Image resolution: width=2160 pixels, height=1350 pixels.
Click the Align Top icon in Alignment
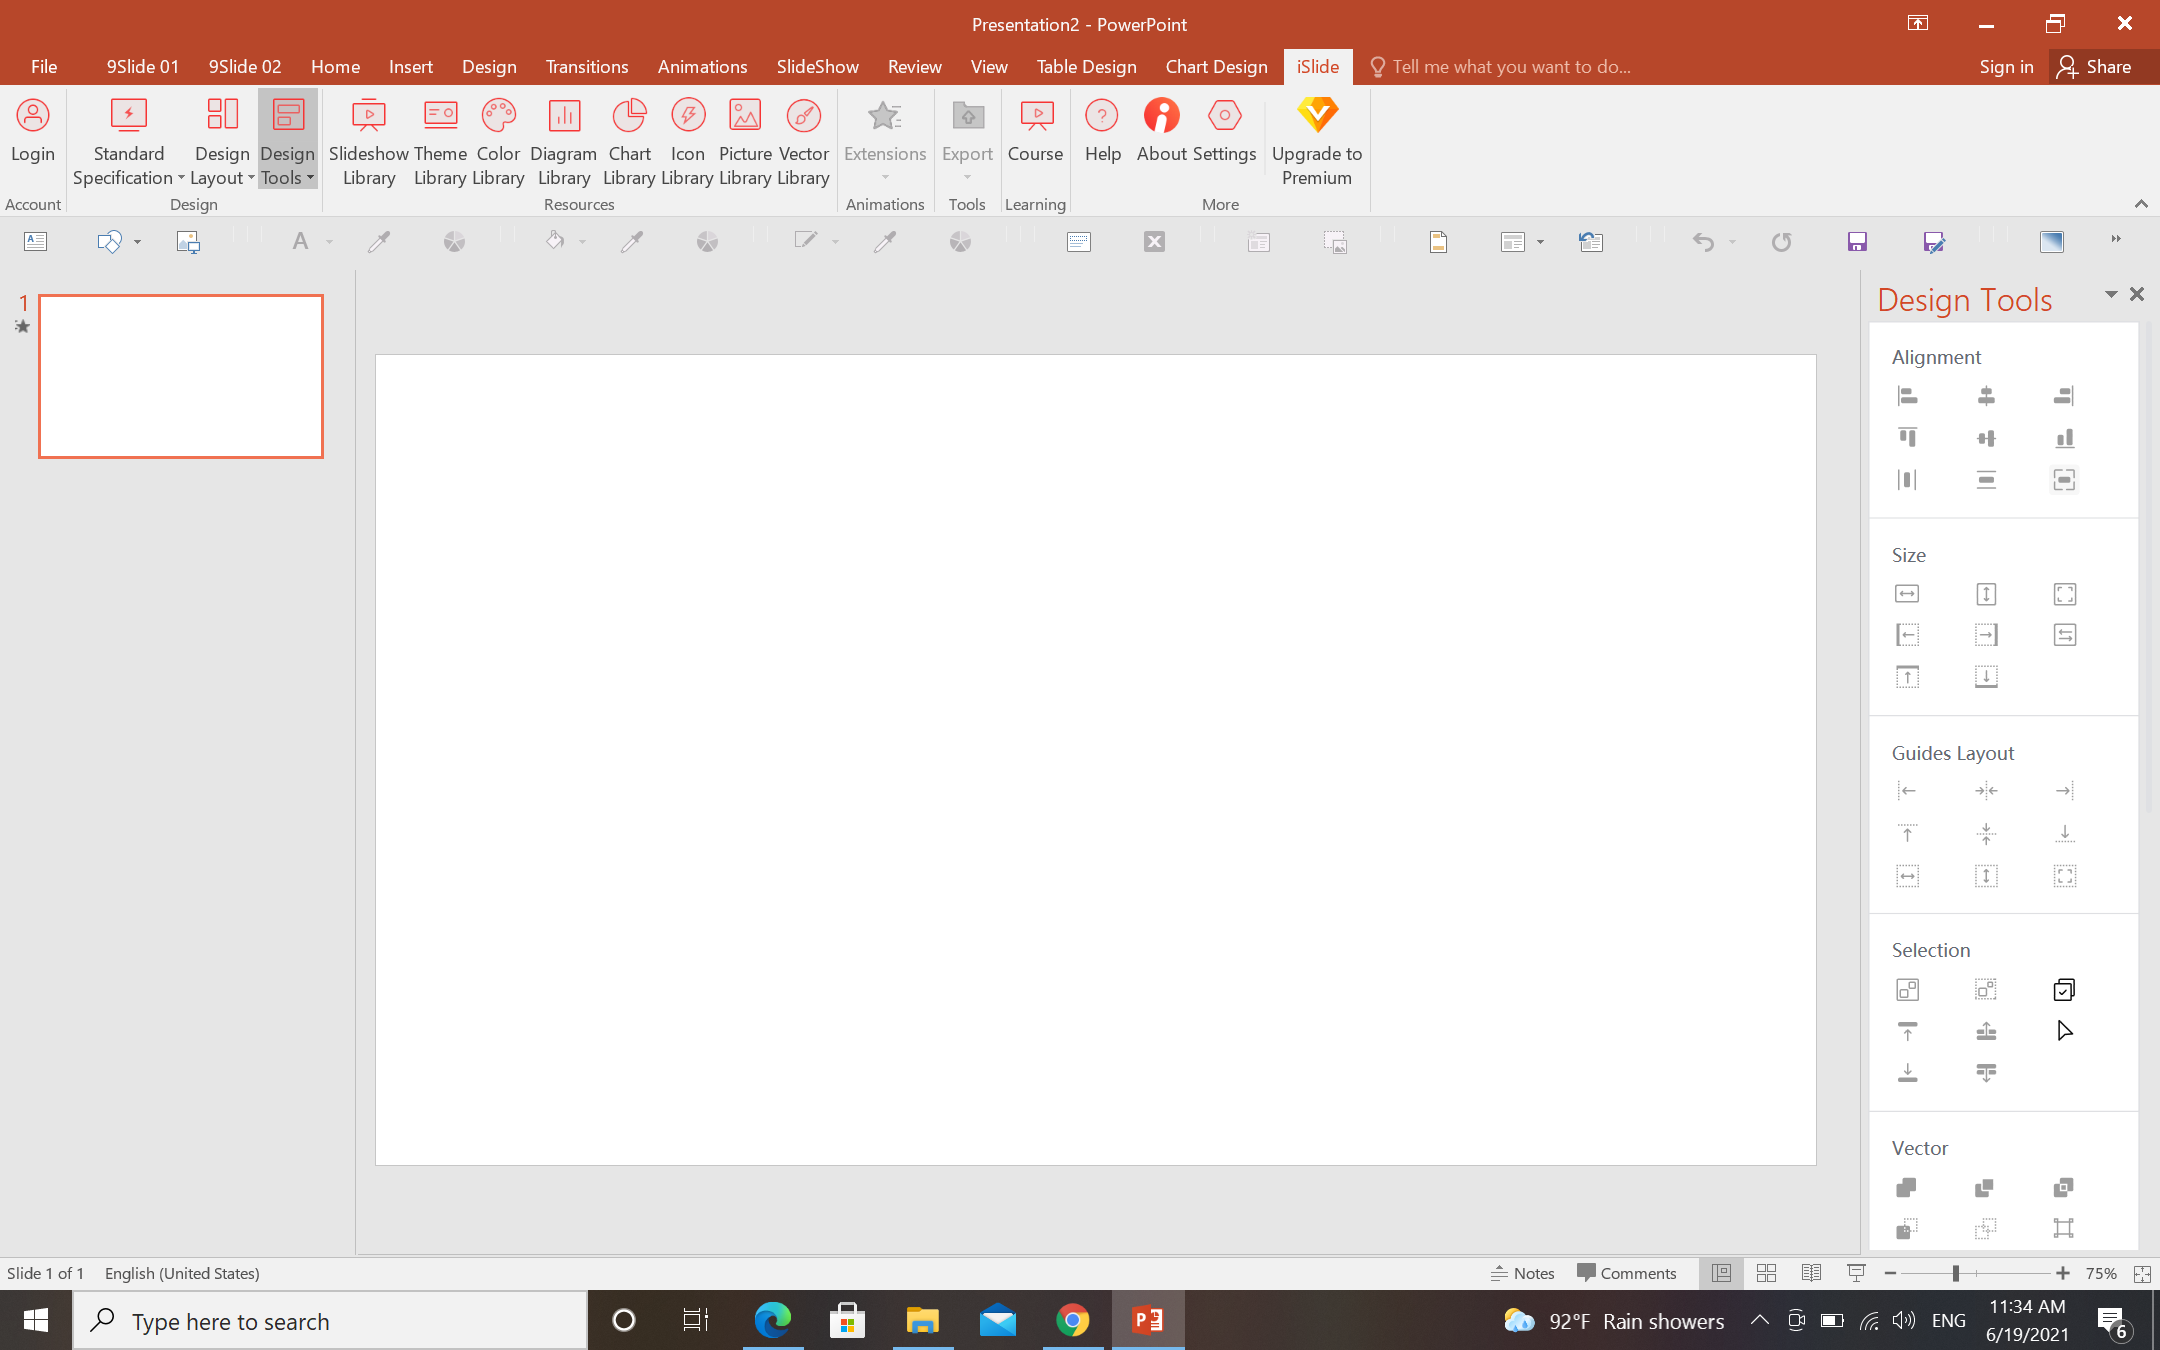pyautogui.click(x=1907, y=438)
